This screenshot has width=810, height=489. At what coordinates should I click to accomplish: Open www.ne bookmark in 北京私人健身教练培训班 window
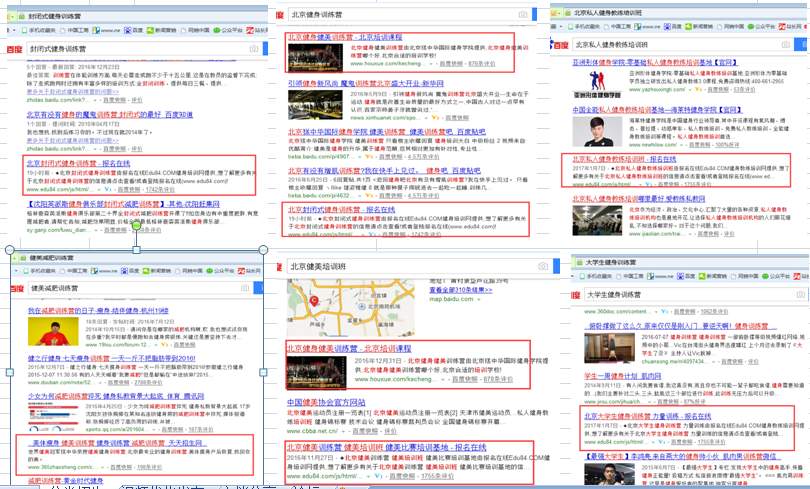(647, 26)
